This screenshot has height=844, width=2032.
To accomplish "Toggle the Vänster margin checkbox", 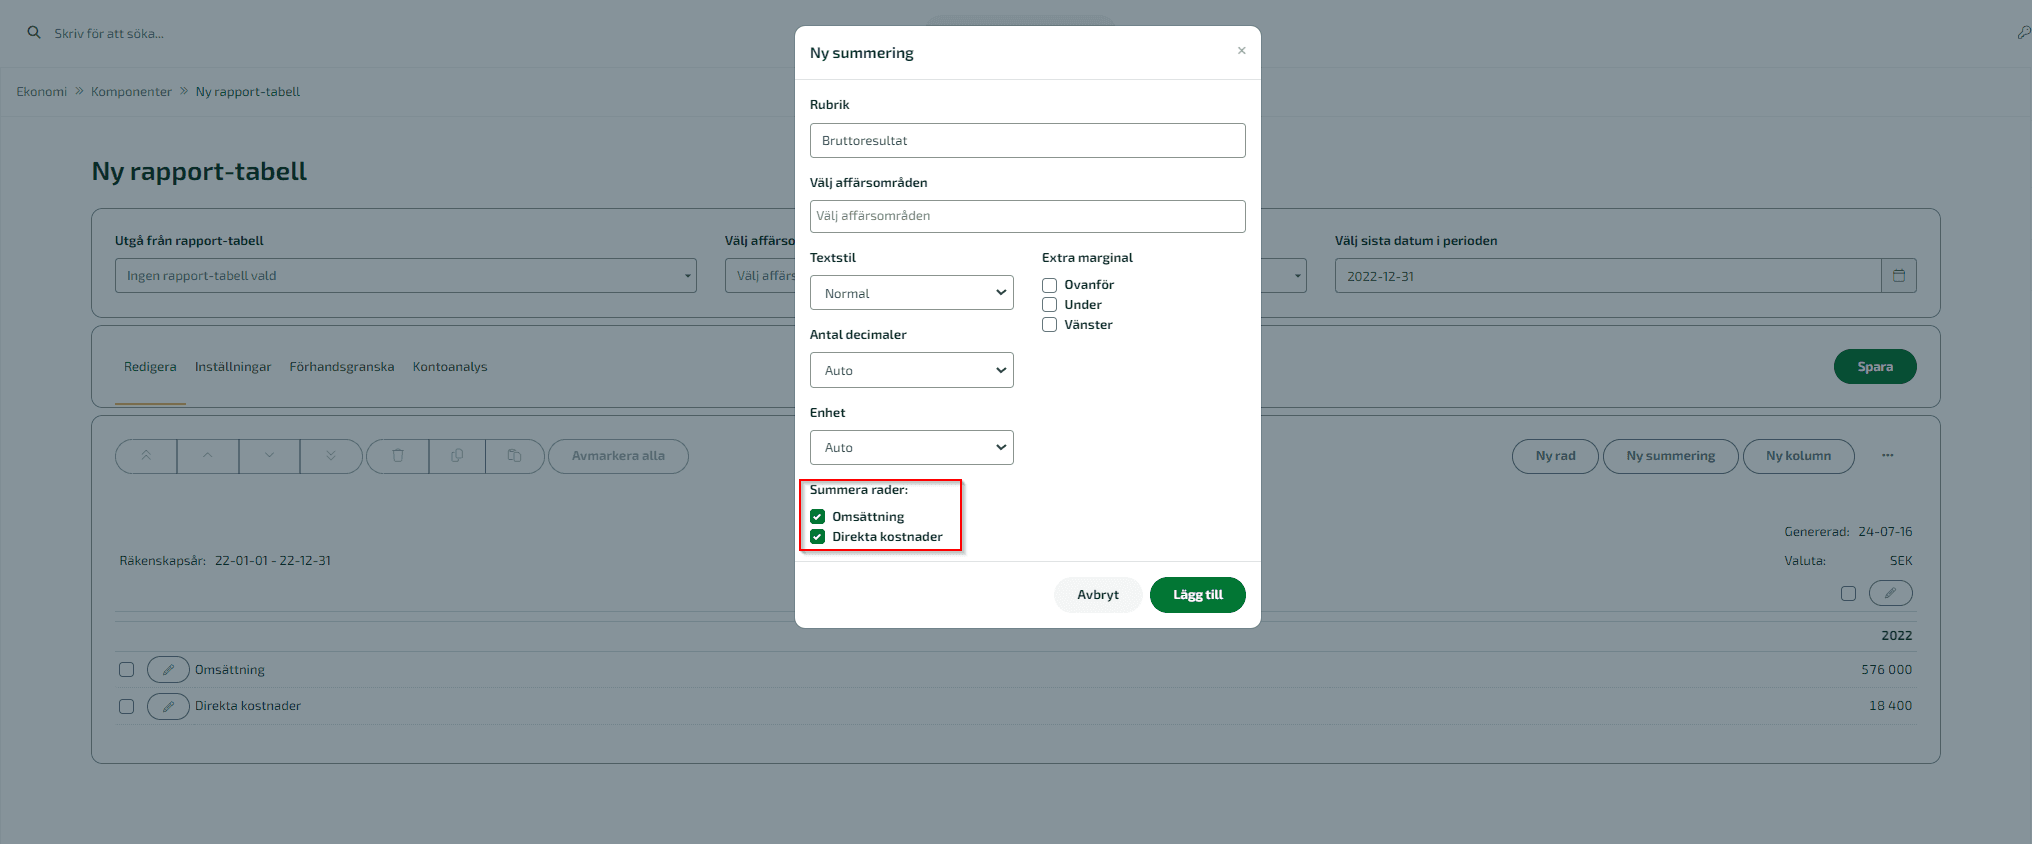I will tap(1050, 325).
